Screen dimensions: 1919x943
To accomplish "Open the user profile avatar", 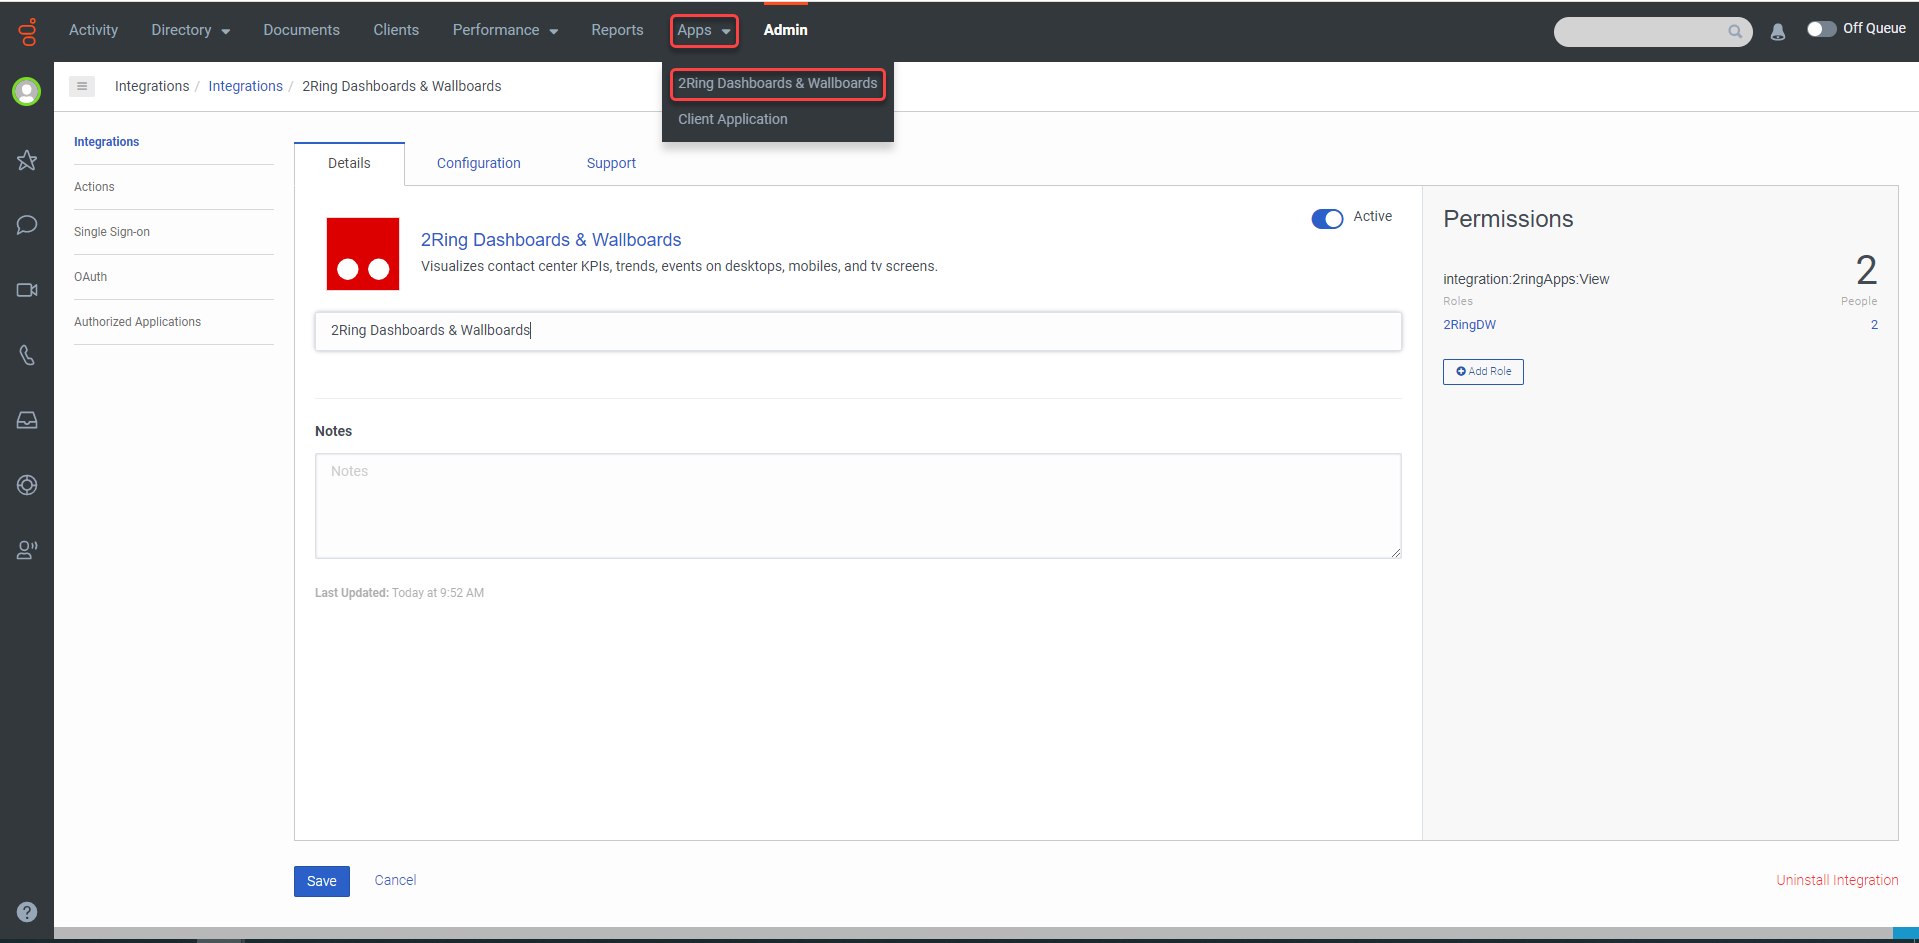I will point(27,92).
